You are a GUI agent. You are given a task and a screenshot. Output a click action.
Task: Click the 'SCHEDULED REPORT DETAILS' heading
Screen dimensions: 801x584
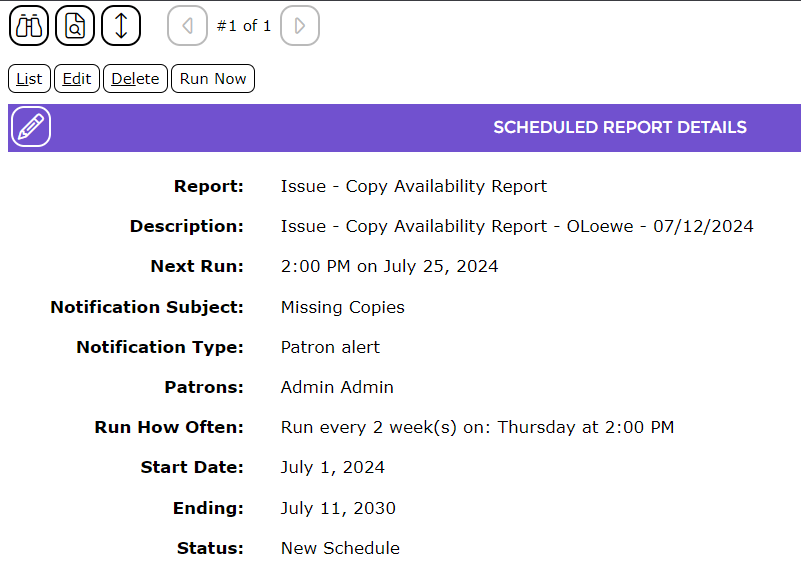tap(620, 127)
